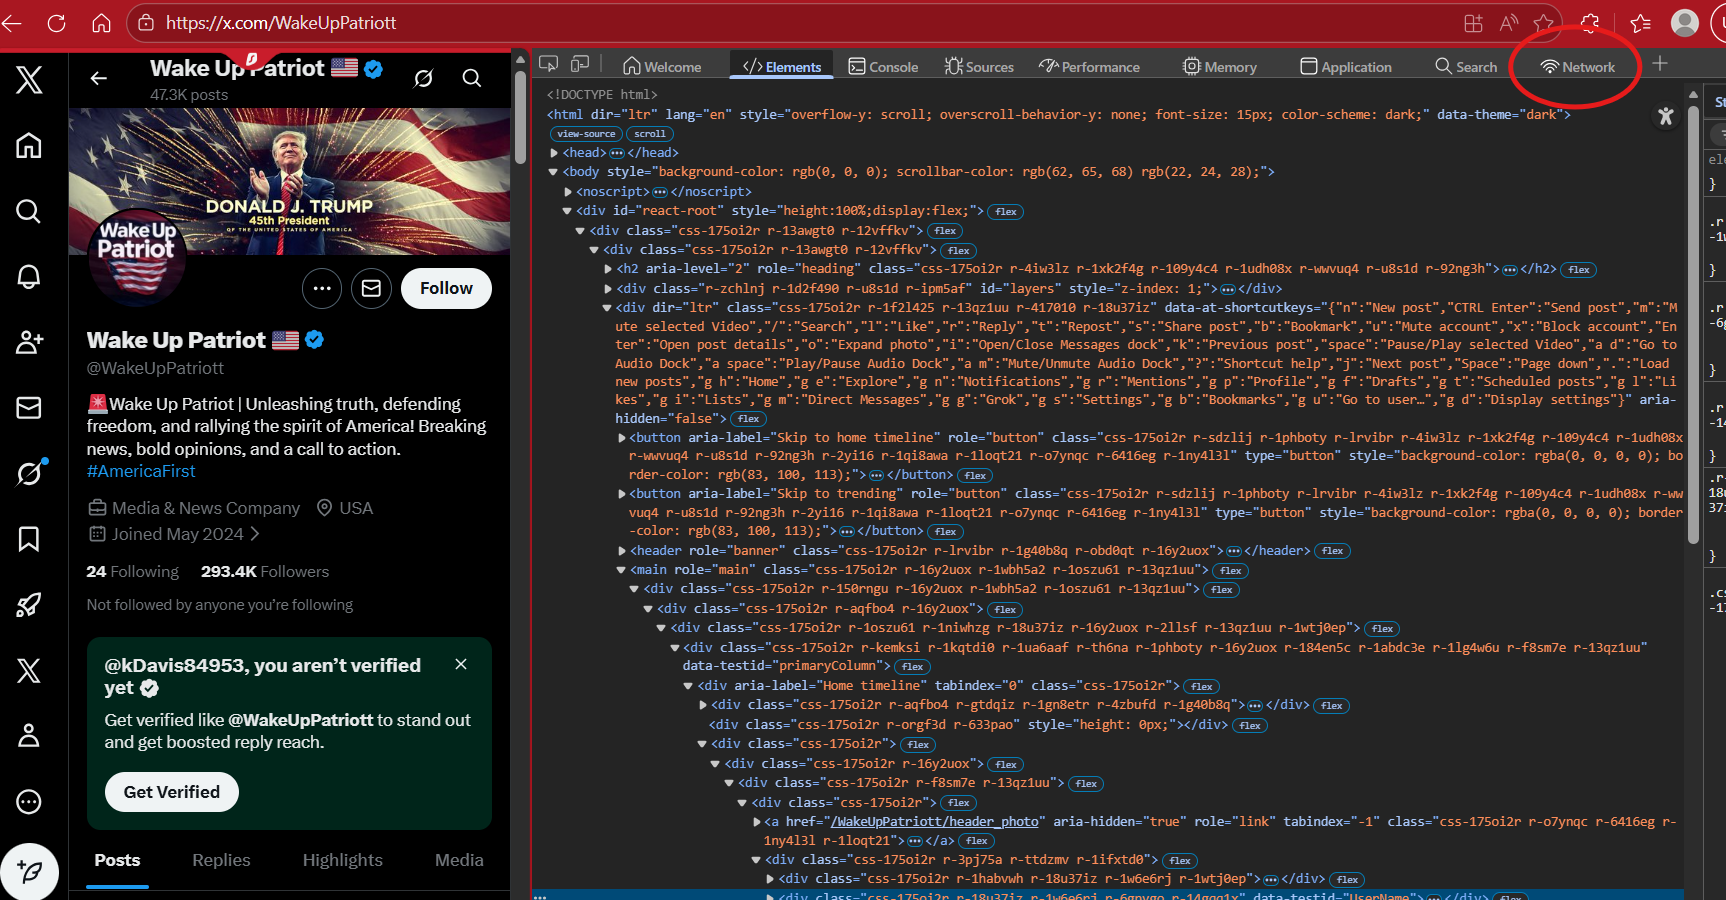
Task: Click browser home button
Action: coord(101,22)
